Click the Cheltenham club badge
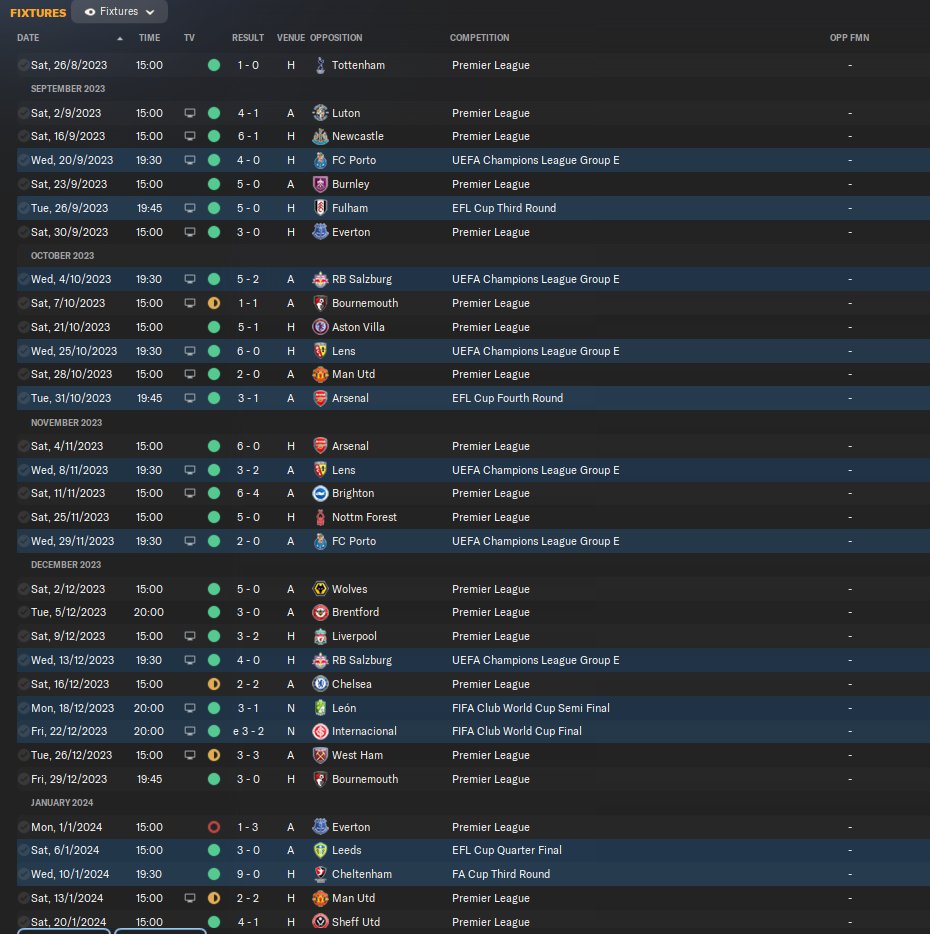Screen dimensions: 930x934 click(320, 874)
